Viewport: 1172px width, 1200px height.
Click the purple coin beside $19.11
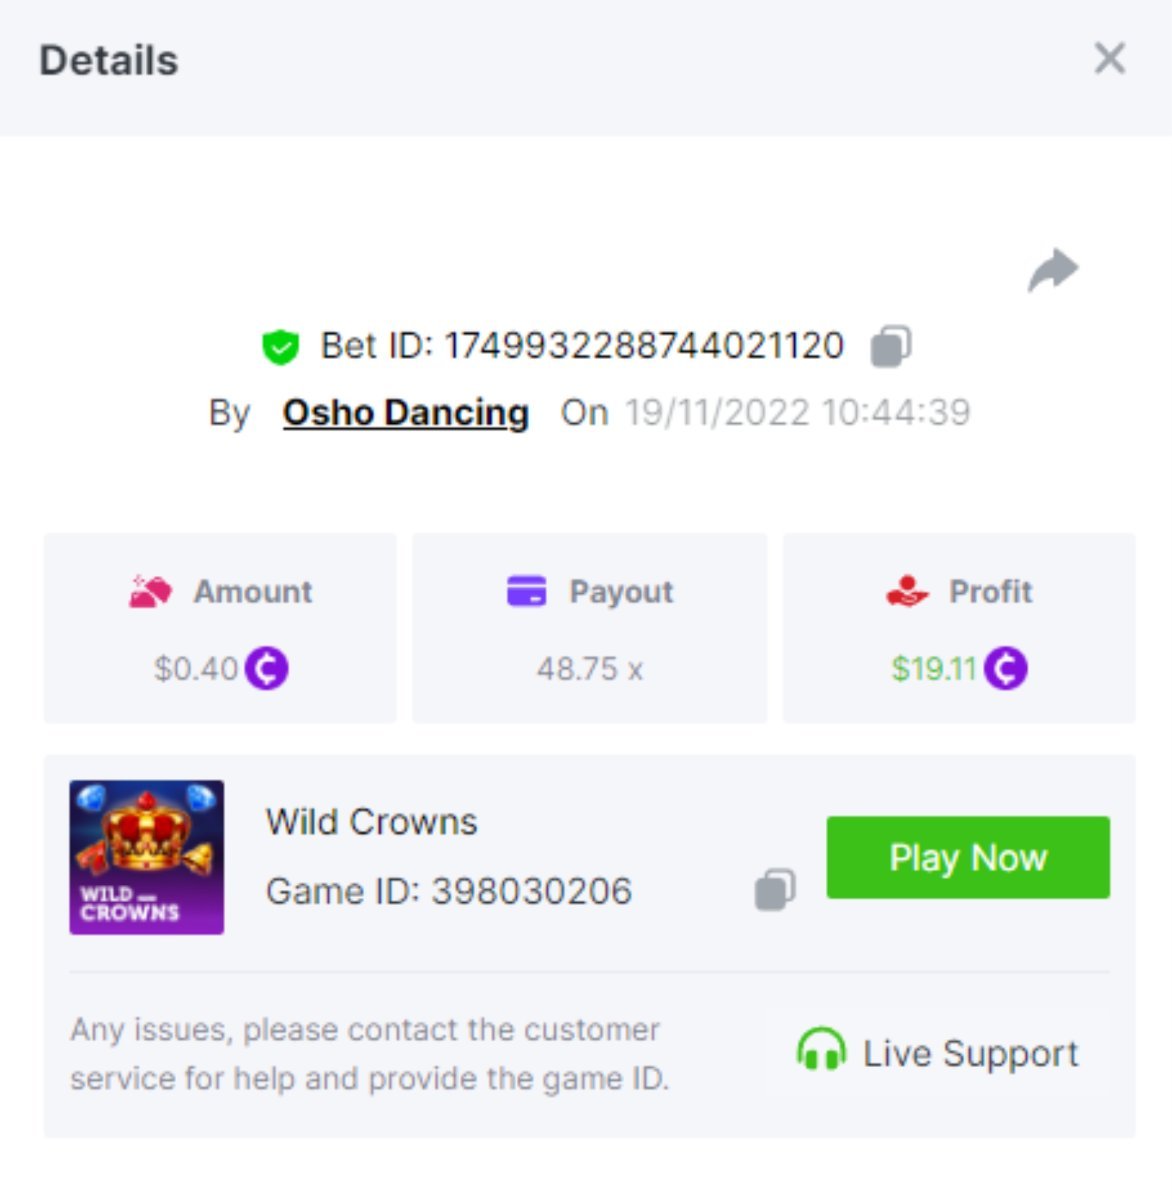[x=1005, y=668]
